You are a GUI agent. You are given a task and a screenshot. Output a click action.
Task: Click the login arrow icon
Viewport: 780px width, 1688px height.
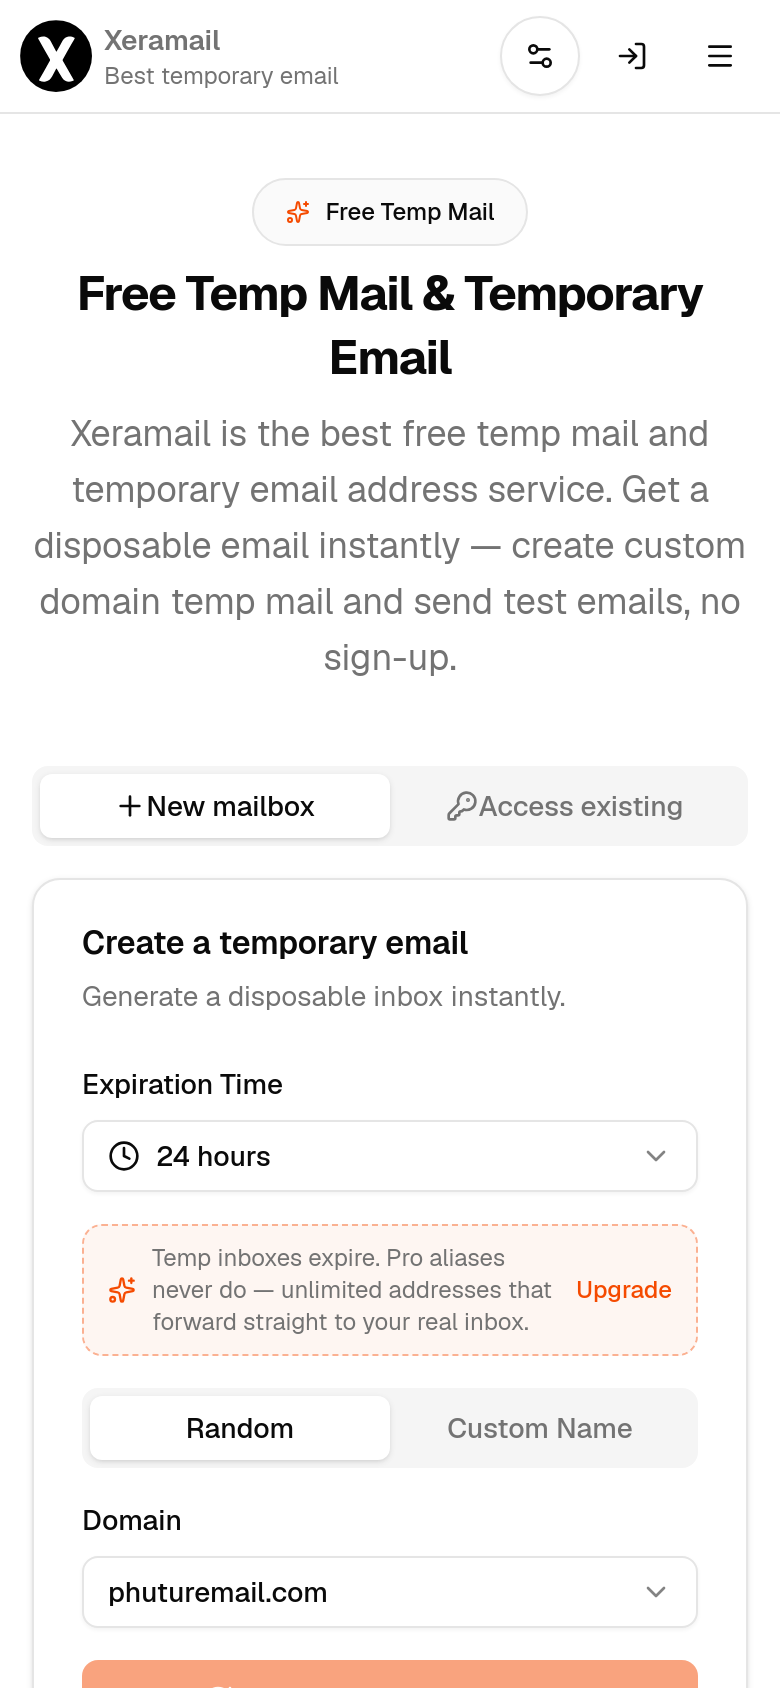pyautogui.click(x=632, y=56)
